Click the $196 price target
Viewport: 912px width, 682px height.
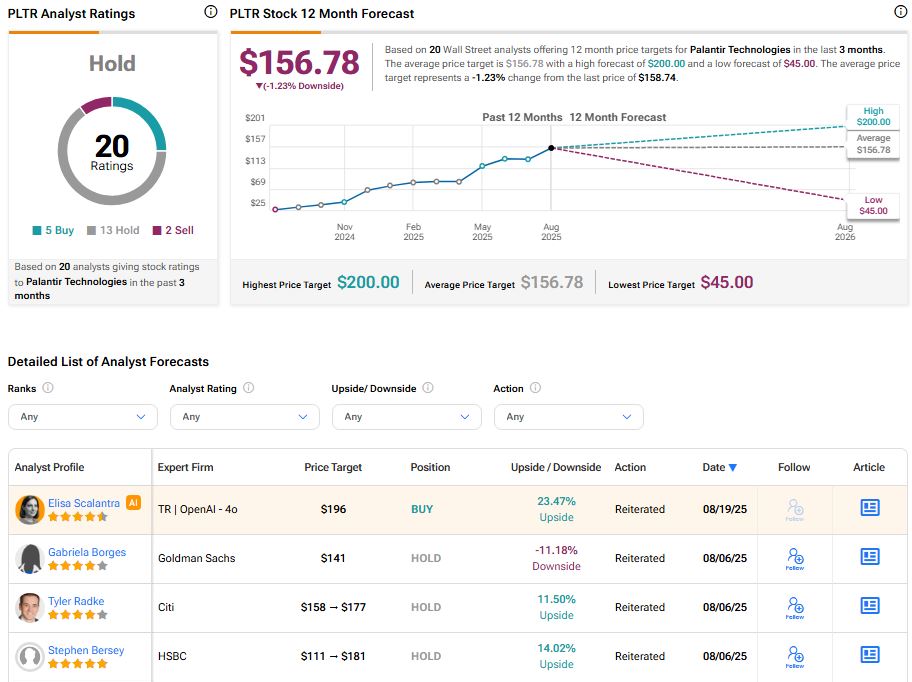click(x=333, y=509)
